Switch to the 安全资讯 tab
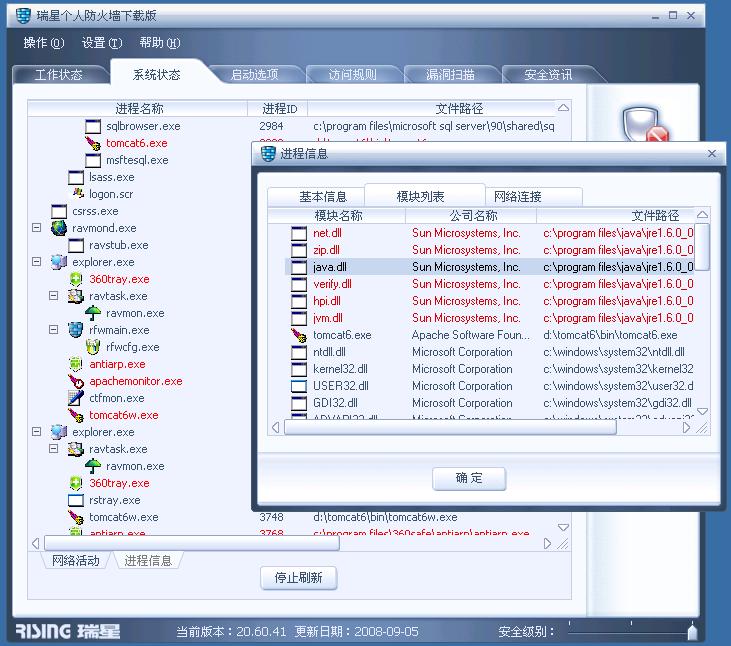 [x=548, y=75]
